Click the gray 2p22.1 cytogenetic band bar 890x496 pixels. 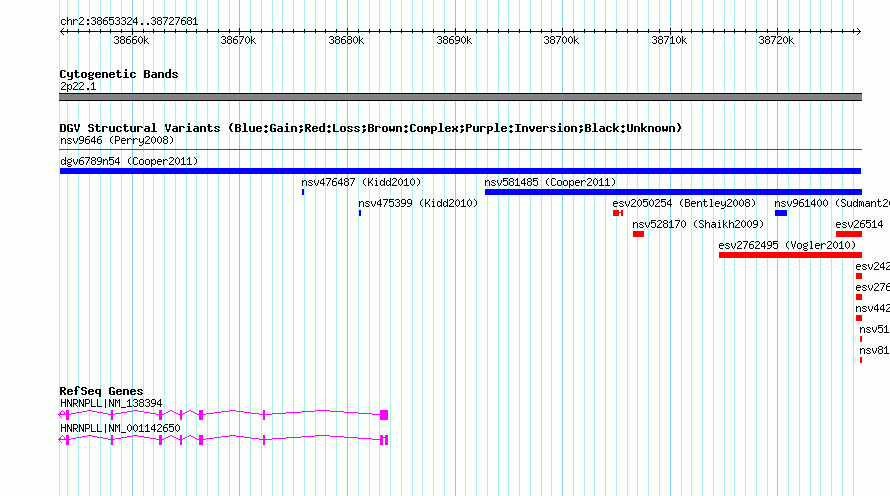[460, 97]
